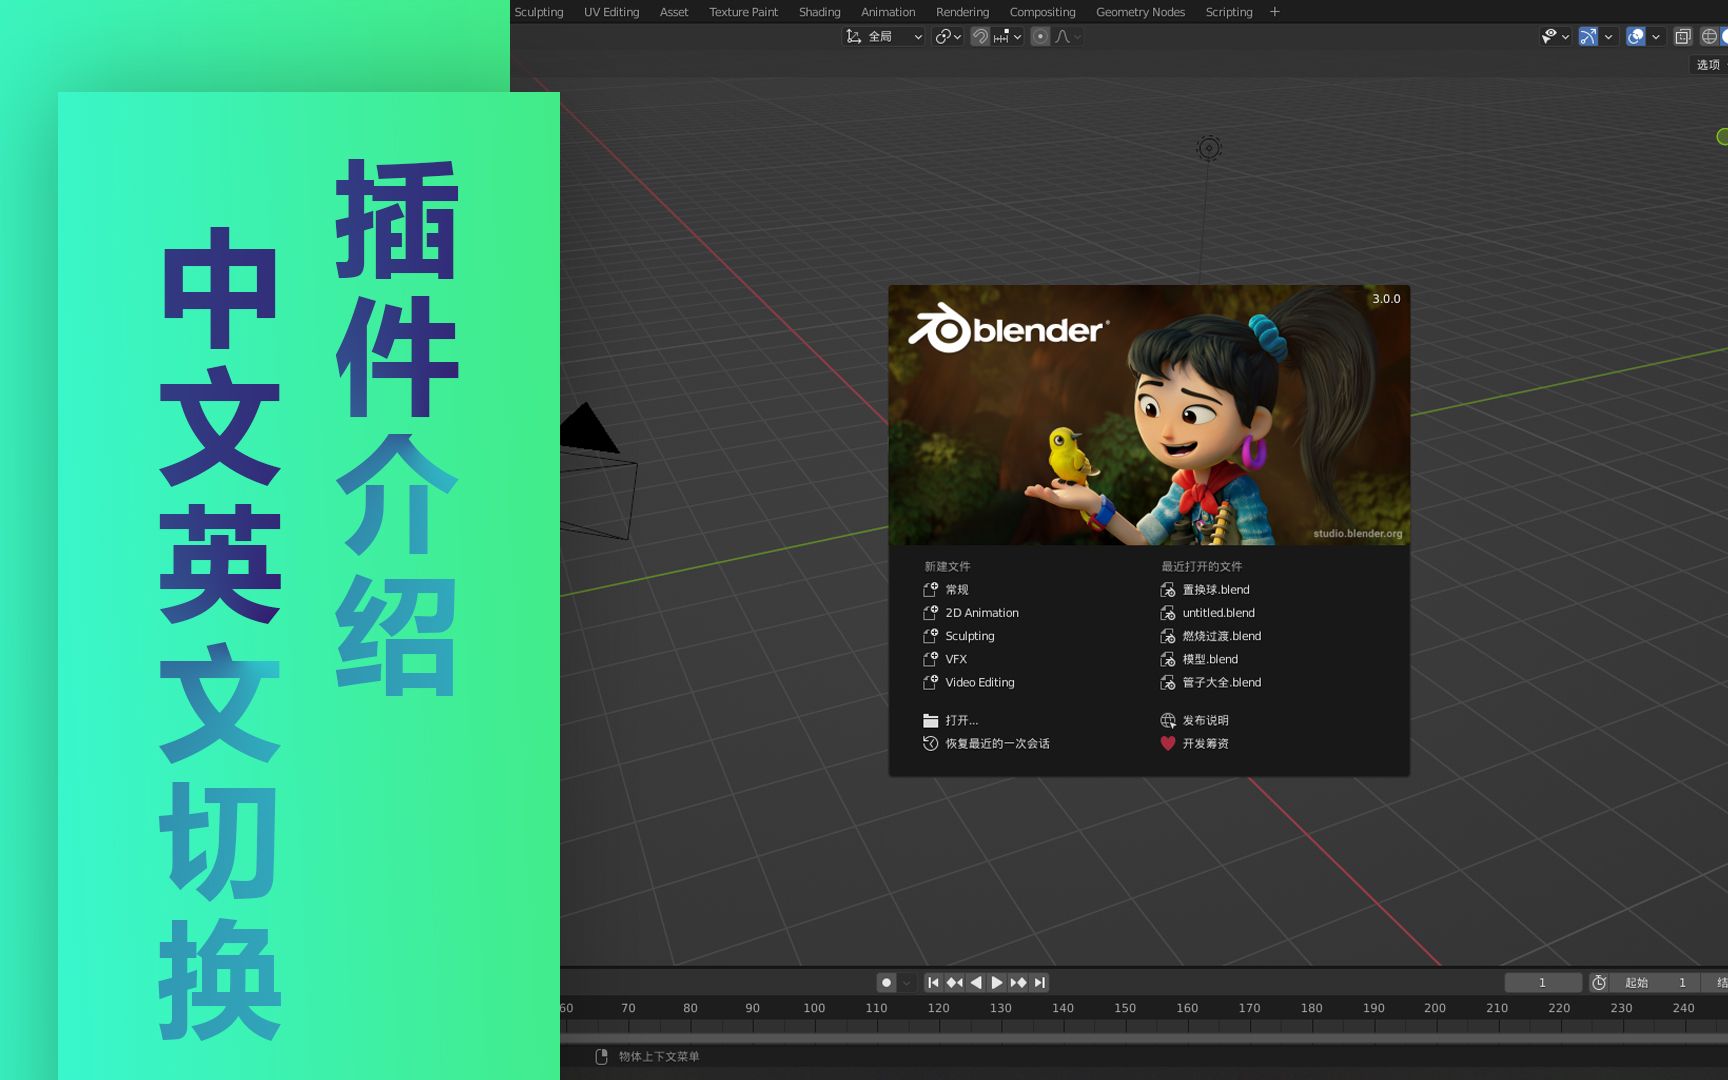Open the 选项 options dropdown
Viewport: 1728px width, 1080px height.
click(1709, 65)
